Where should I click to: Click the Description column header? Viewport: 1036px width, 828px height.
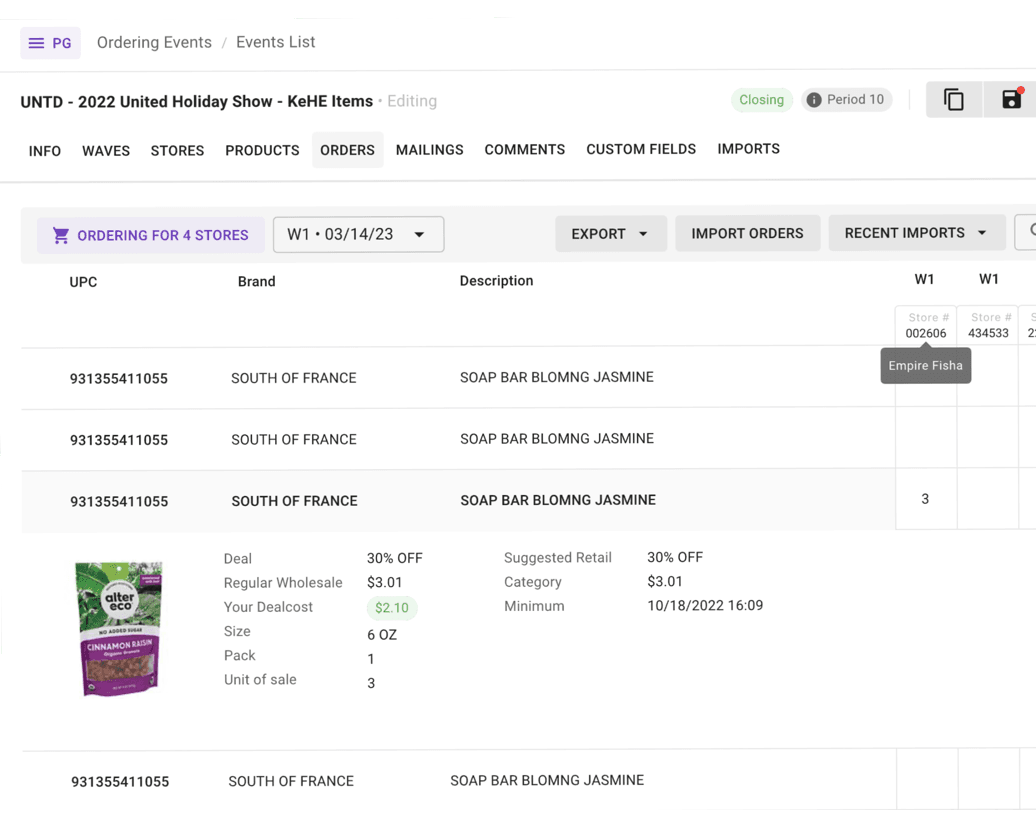(x=496, y=281)
